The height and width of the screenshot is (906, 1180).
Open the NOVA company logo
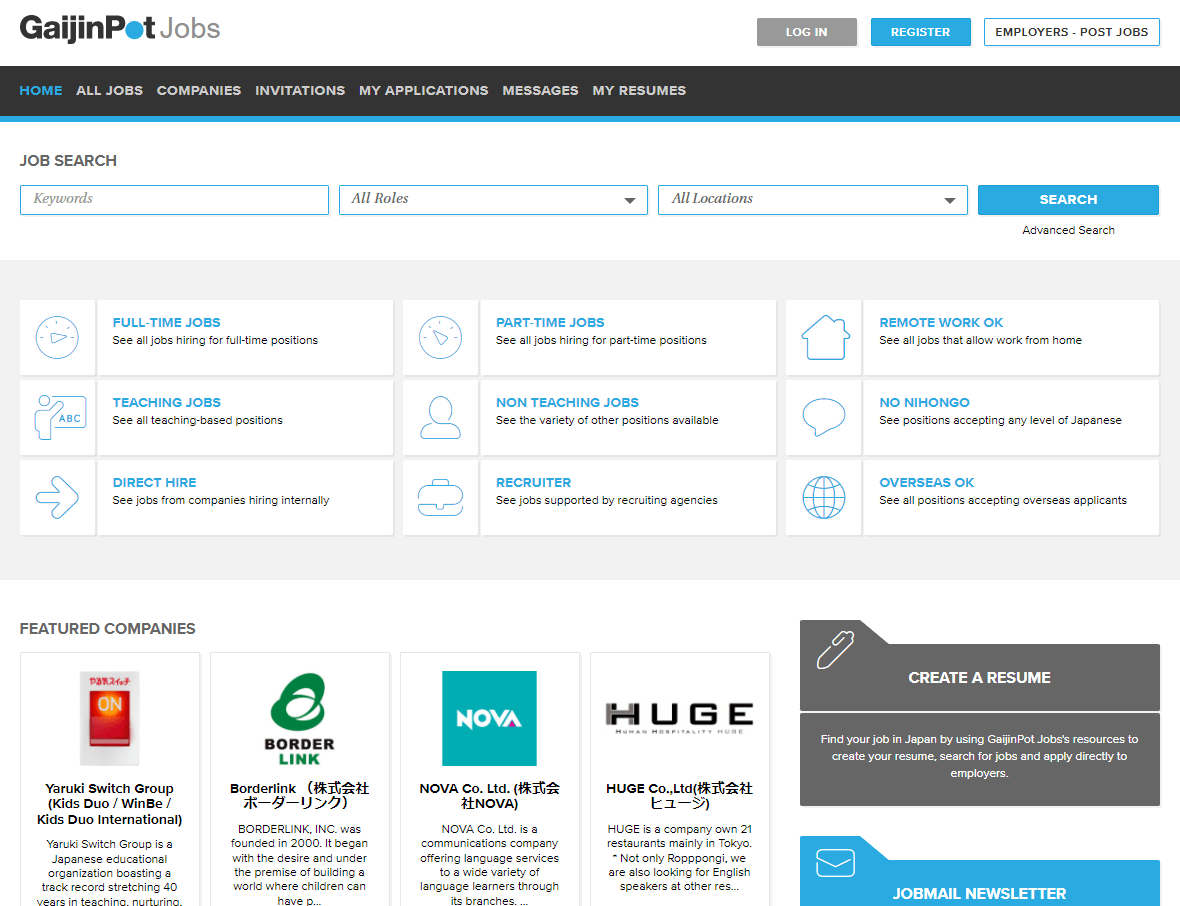[489, 718]
